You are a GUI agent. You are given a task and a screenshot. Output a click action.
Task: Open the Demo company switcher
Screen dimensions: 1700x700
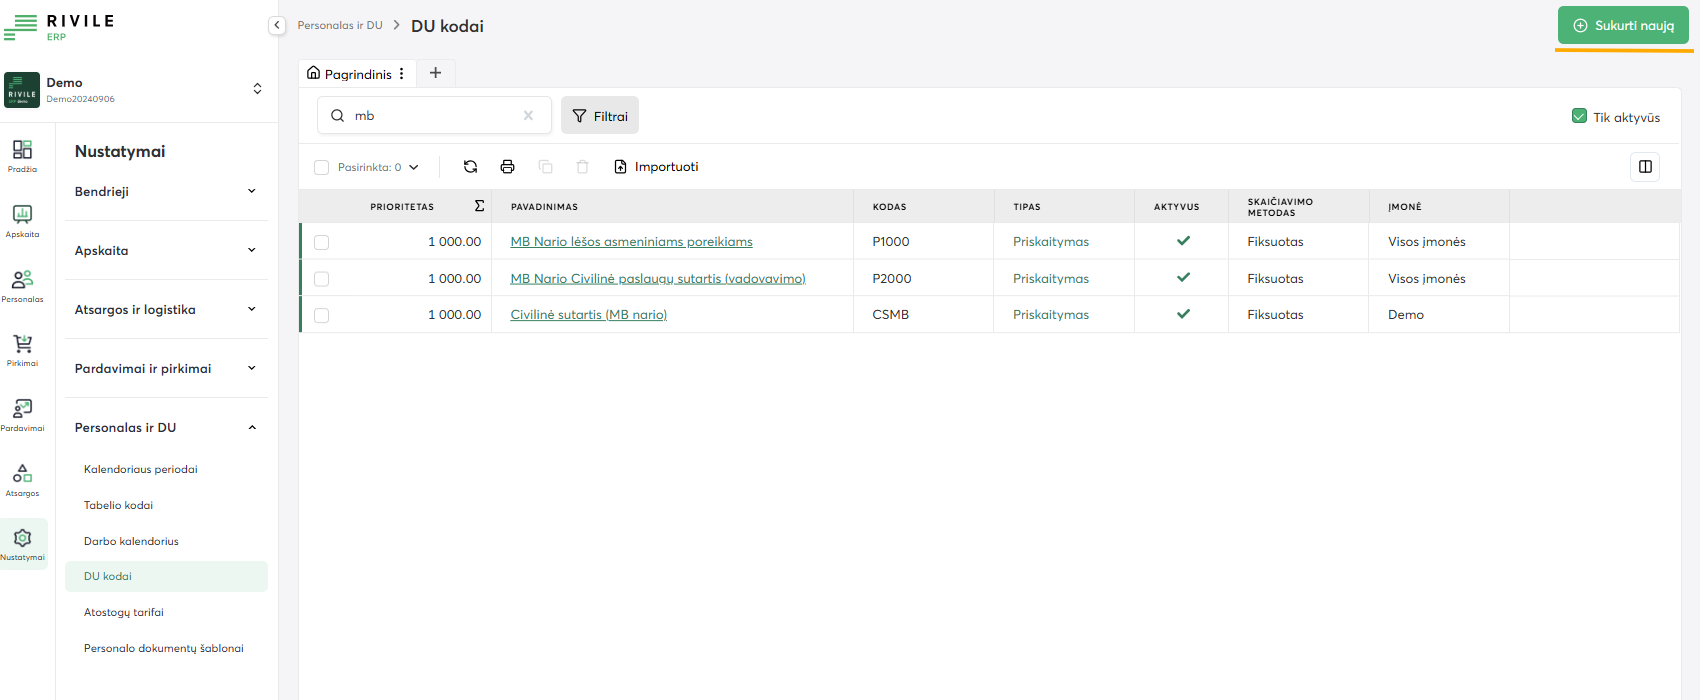[x=257, y=89]
